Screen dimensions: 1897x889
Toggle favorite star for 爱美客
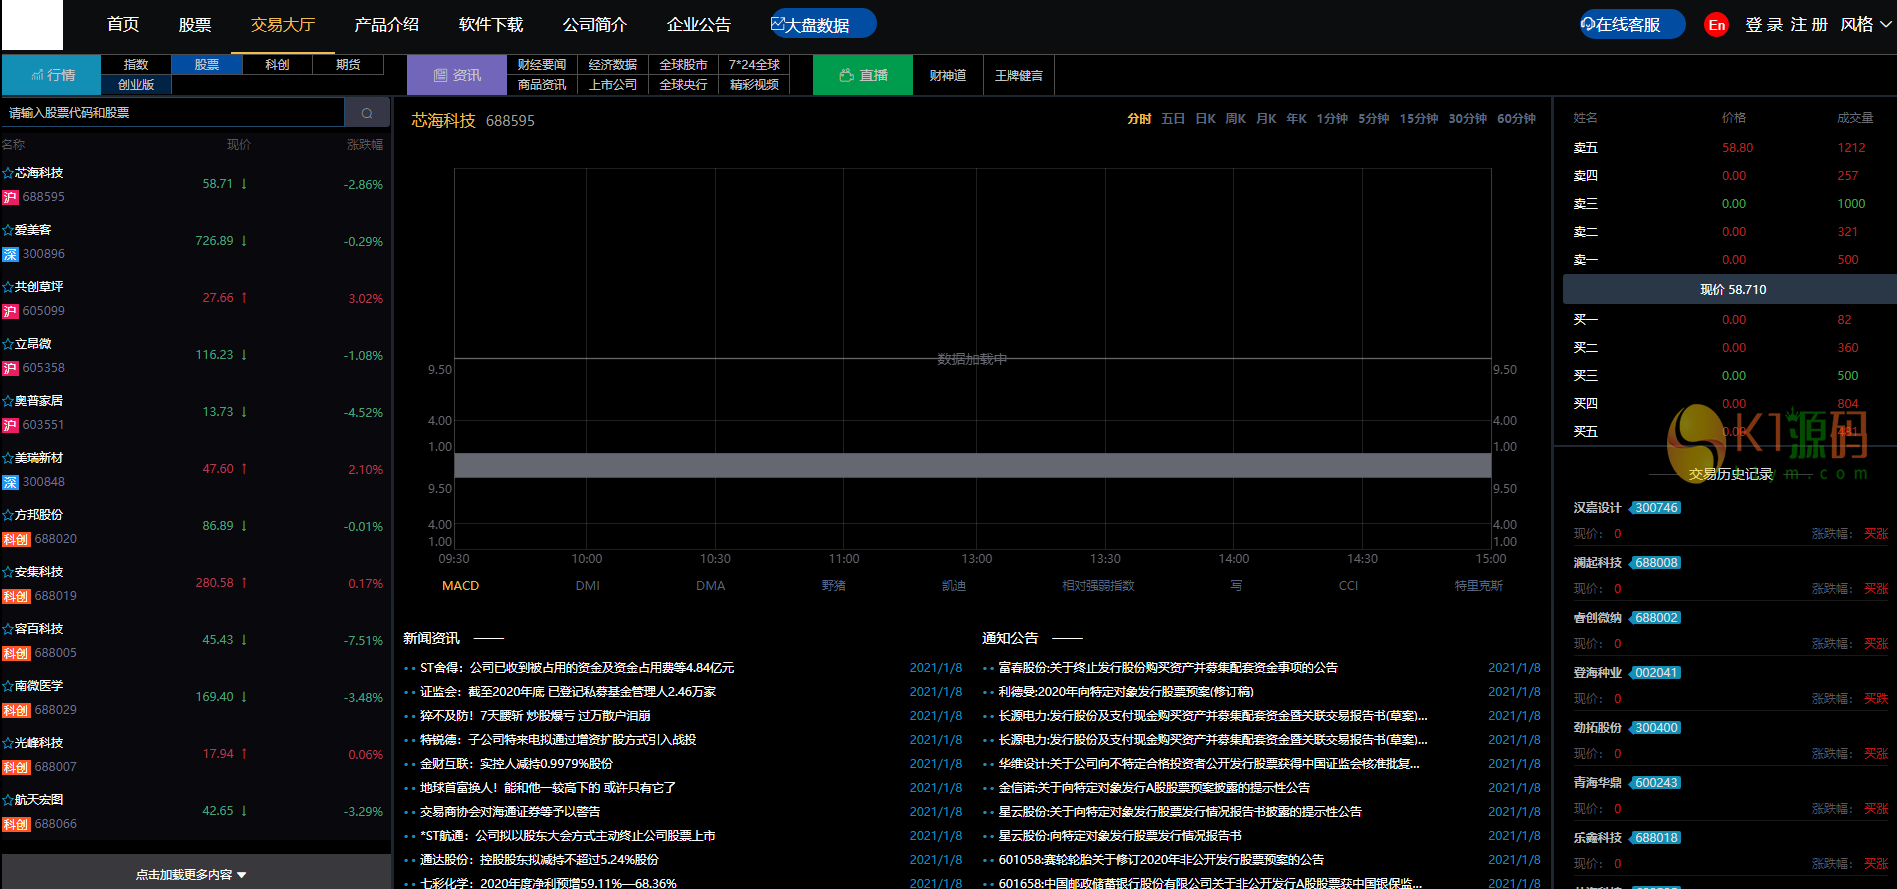point(8,230)
